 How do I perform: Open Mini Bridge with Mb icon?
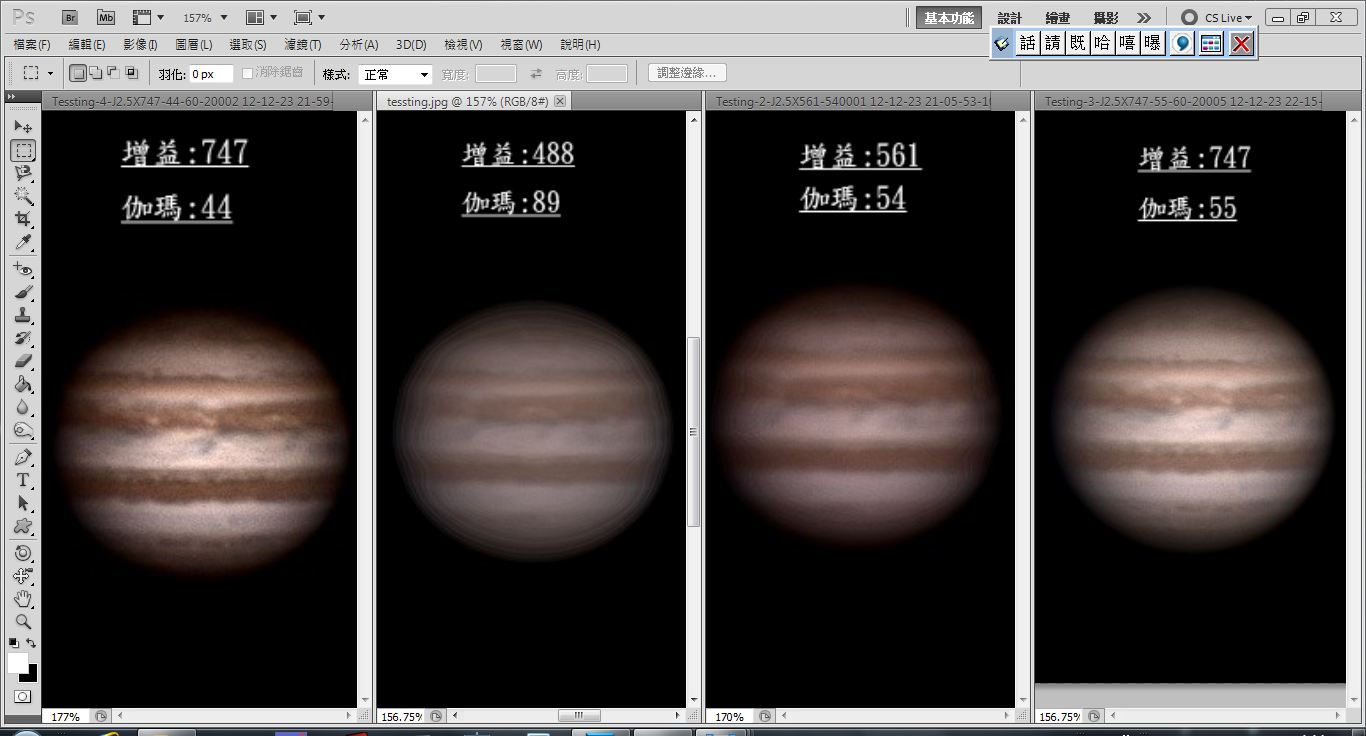click(106, 17)
